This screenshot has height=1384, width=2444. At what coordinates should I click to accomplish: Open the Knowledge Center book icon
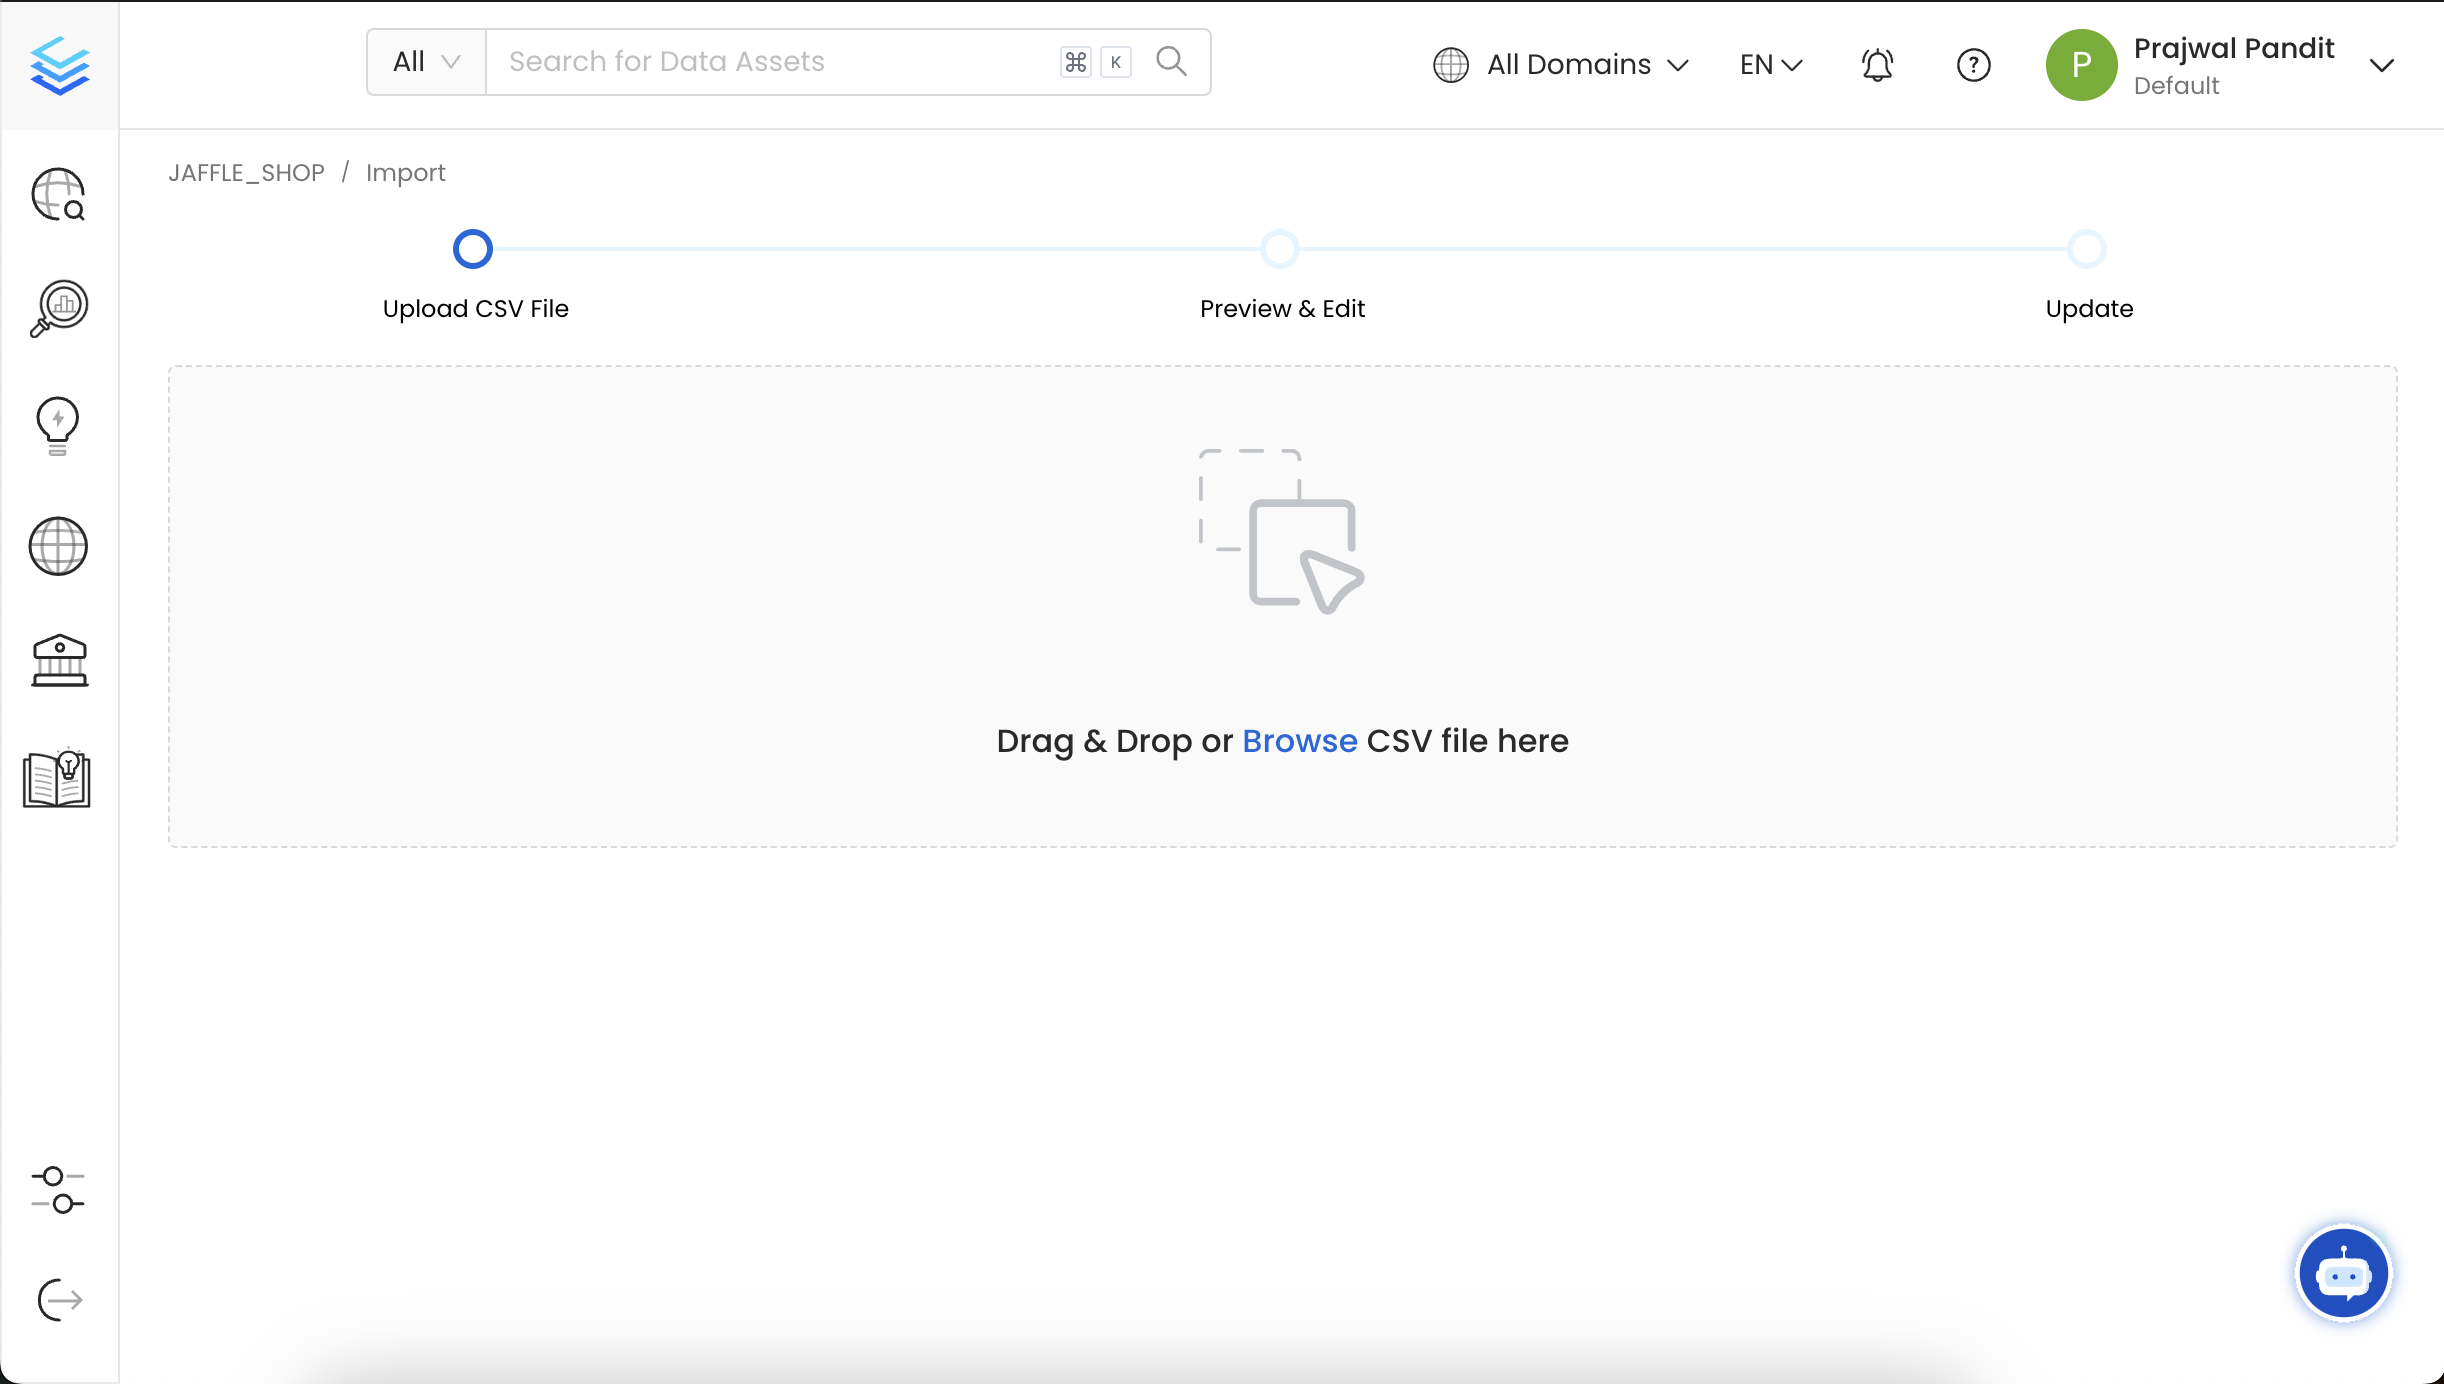[55, 779]
